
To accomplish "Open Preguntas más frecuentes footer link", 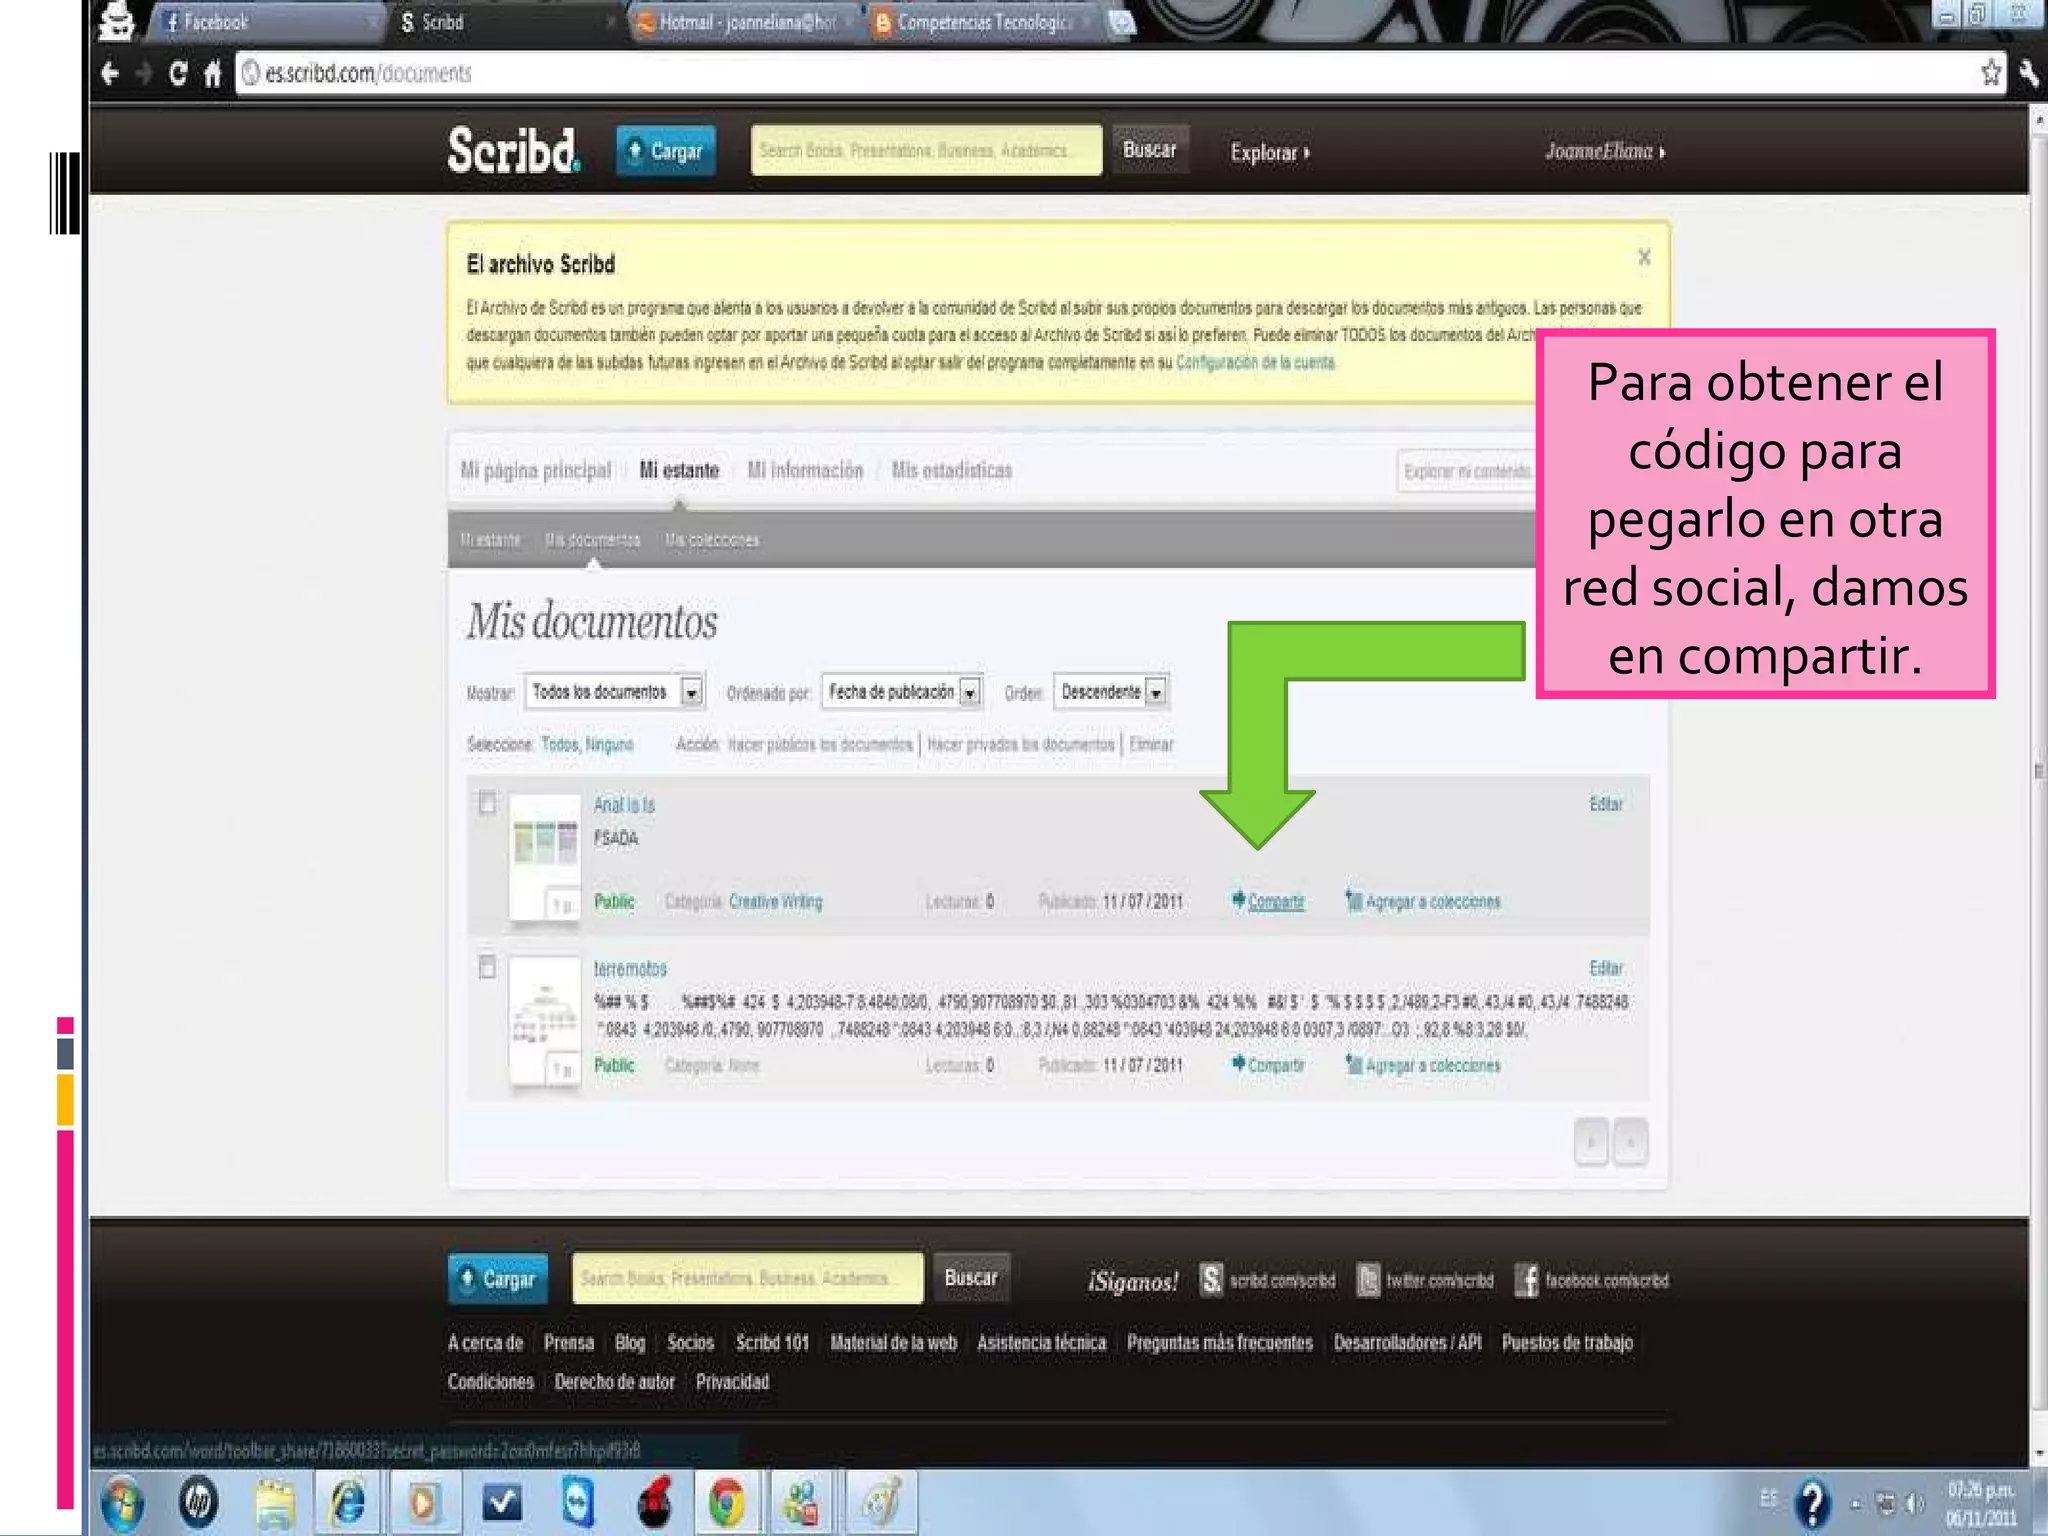I will point(1219,1343).
